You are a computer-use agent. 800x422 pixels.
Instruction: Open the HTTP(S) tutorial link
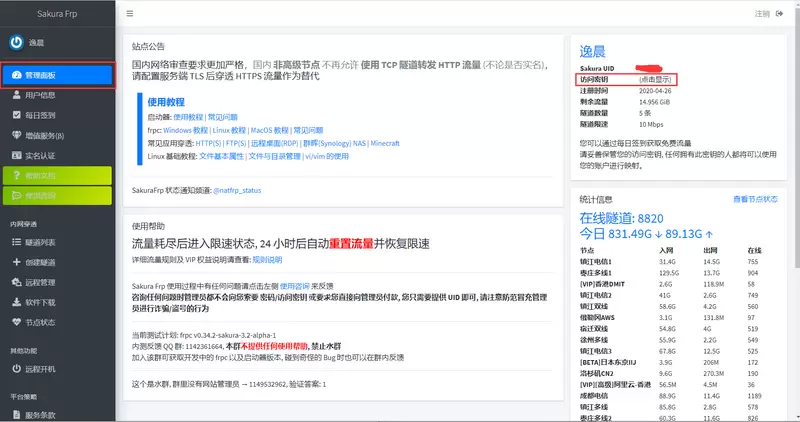click(208, 143)
